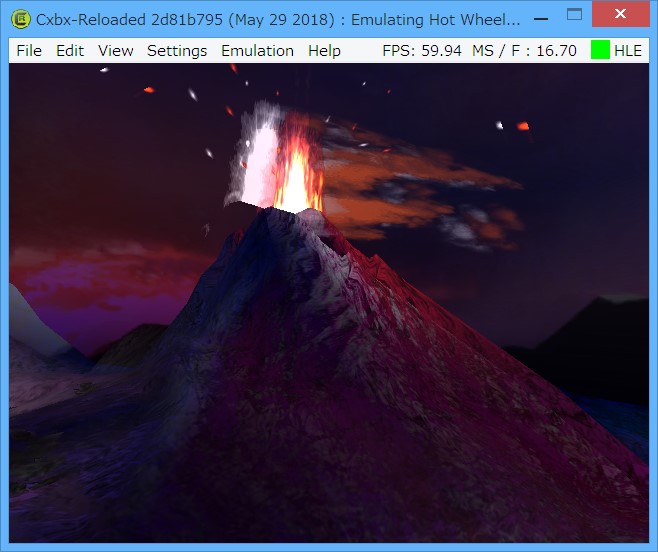658x552 pixels.
Task: Open the File menu
Action: click(x=29, y=51)
